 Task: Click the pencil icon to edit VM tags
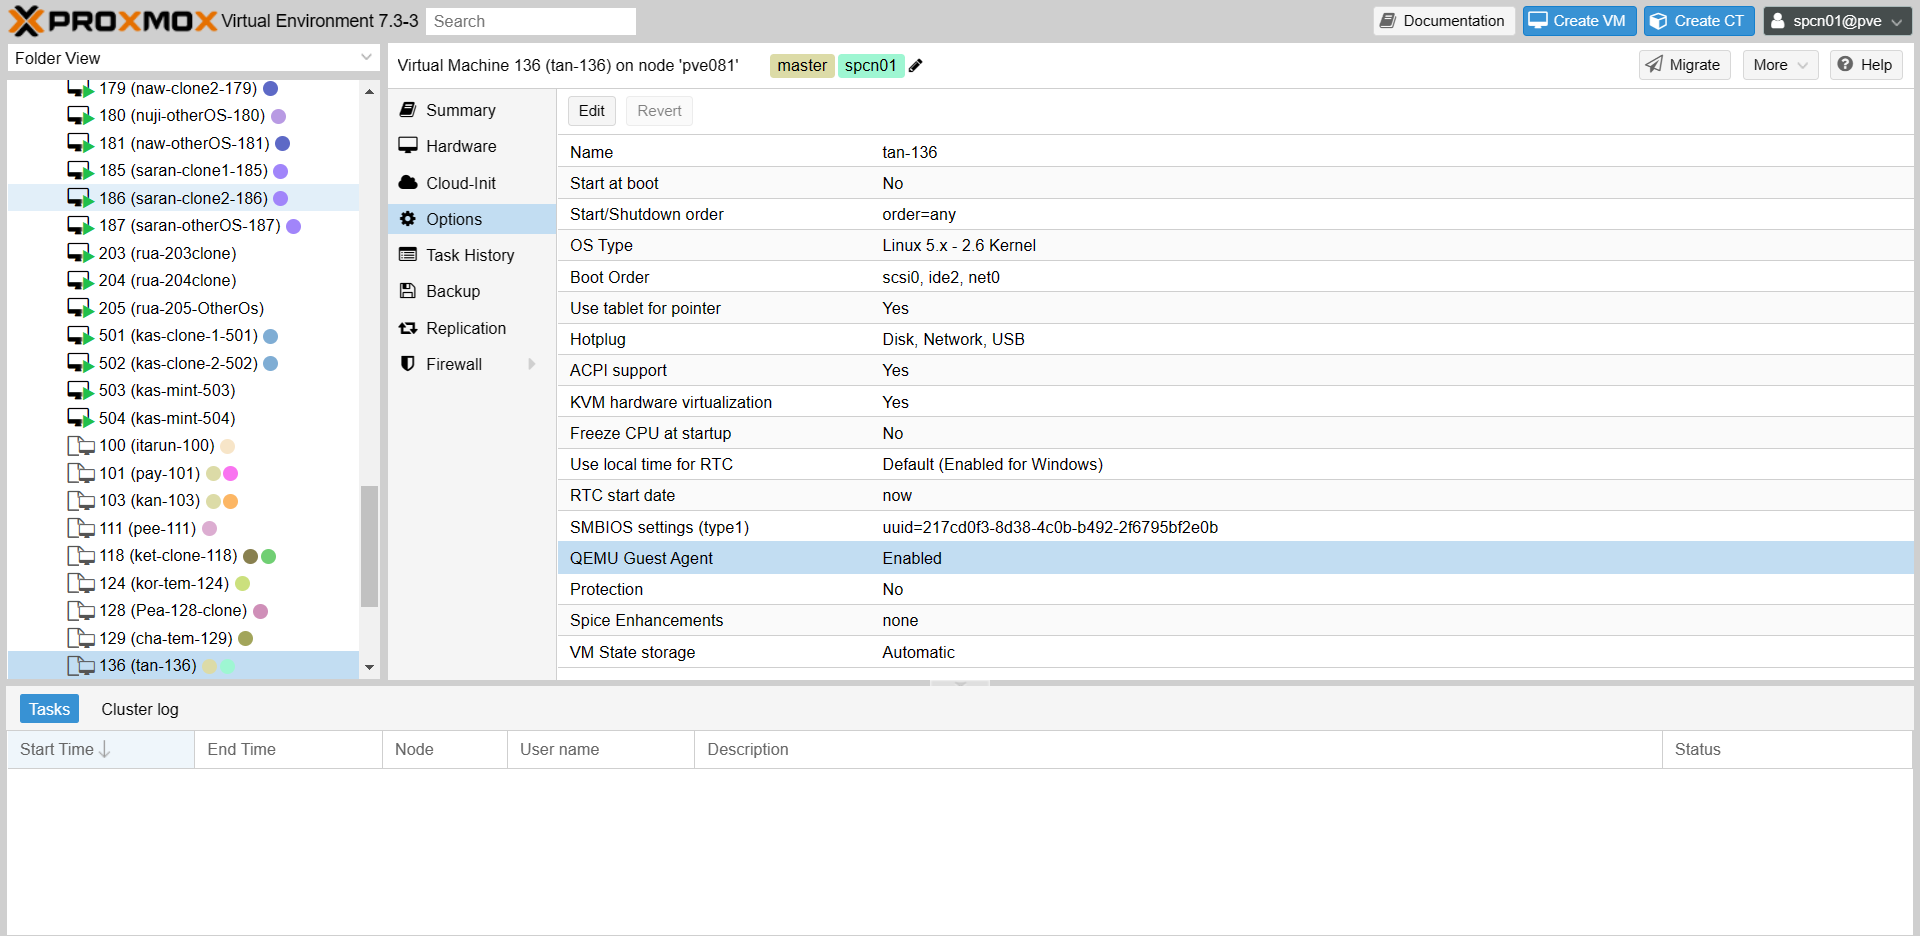(x=916, y=66)
